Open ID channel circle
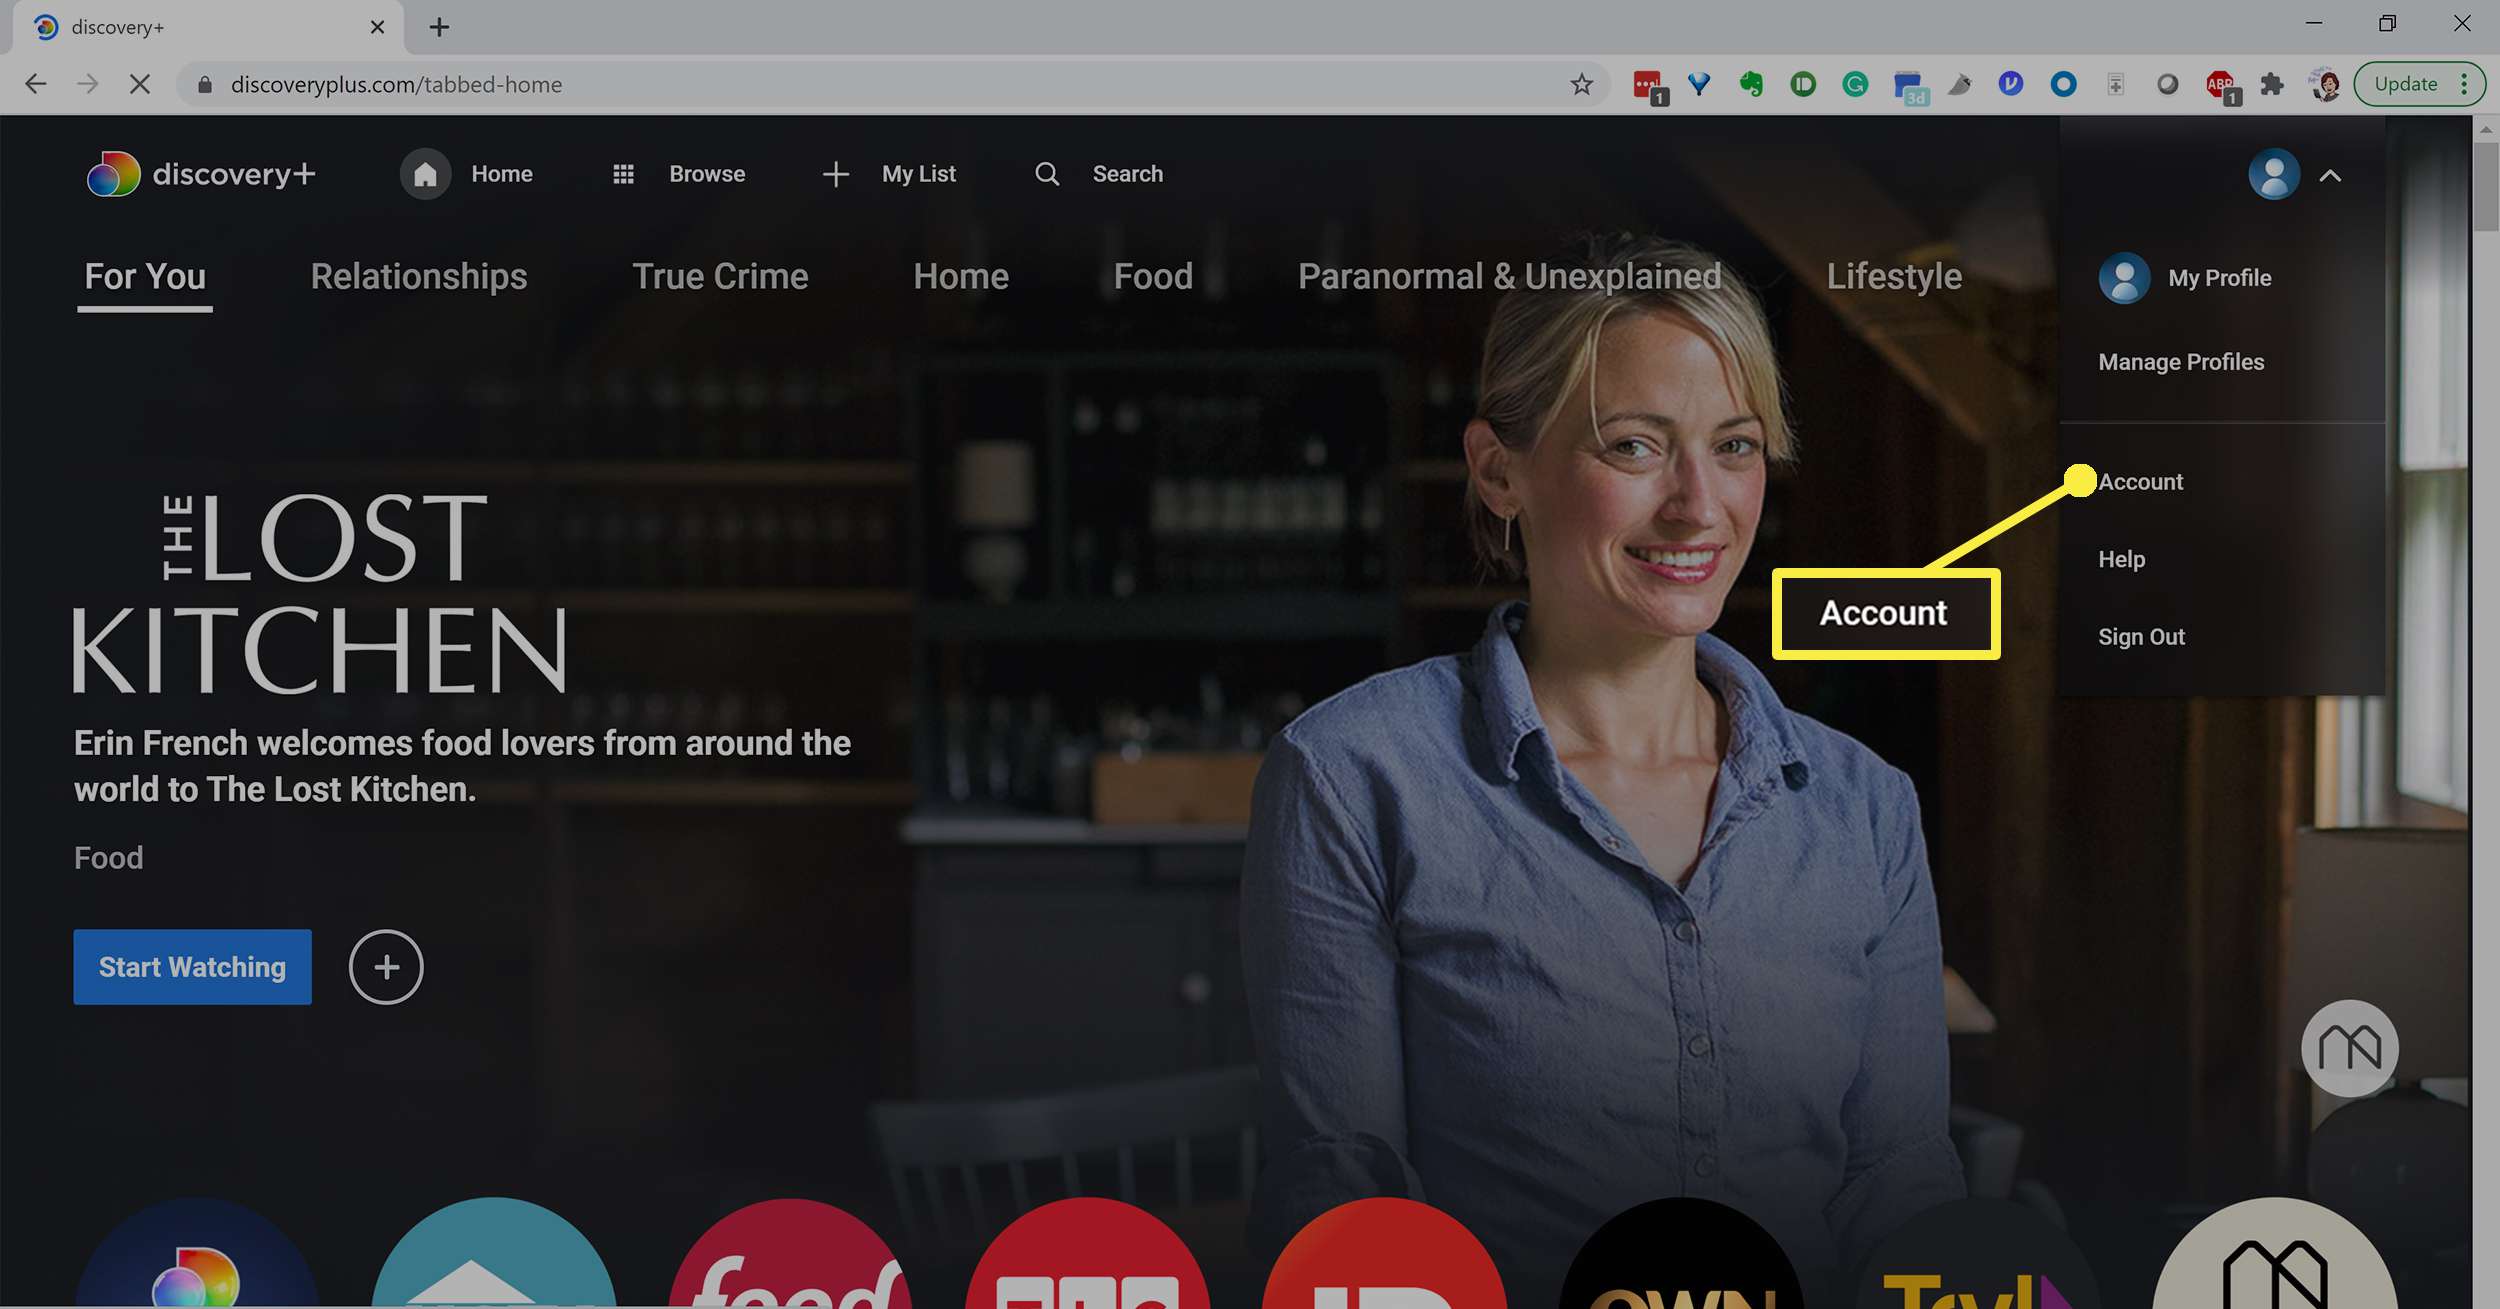Viewport: 2500px width, 1309px height. [1384, 1253]
